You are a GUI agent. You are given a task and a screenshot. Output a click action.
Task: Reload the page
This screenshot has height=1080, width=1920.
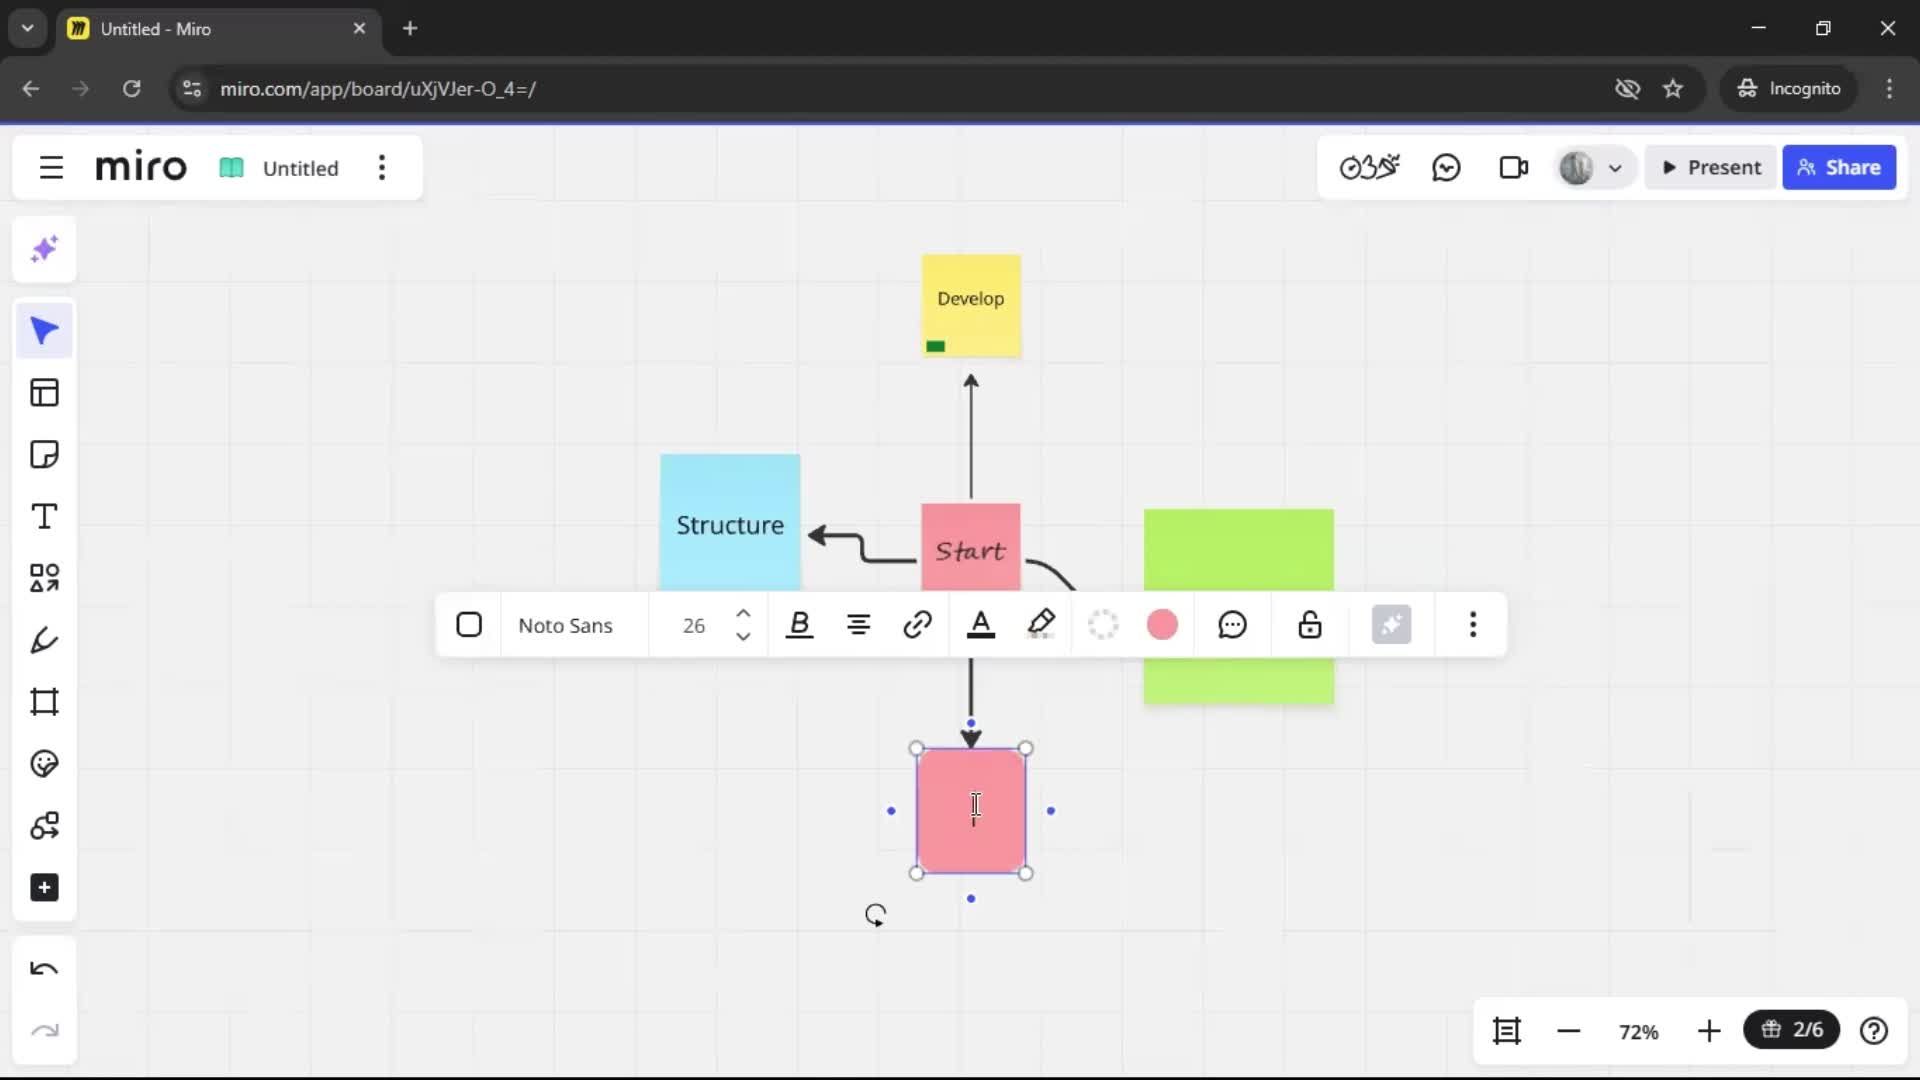click(131, 89)
